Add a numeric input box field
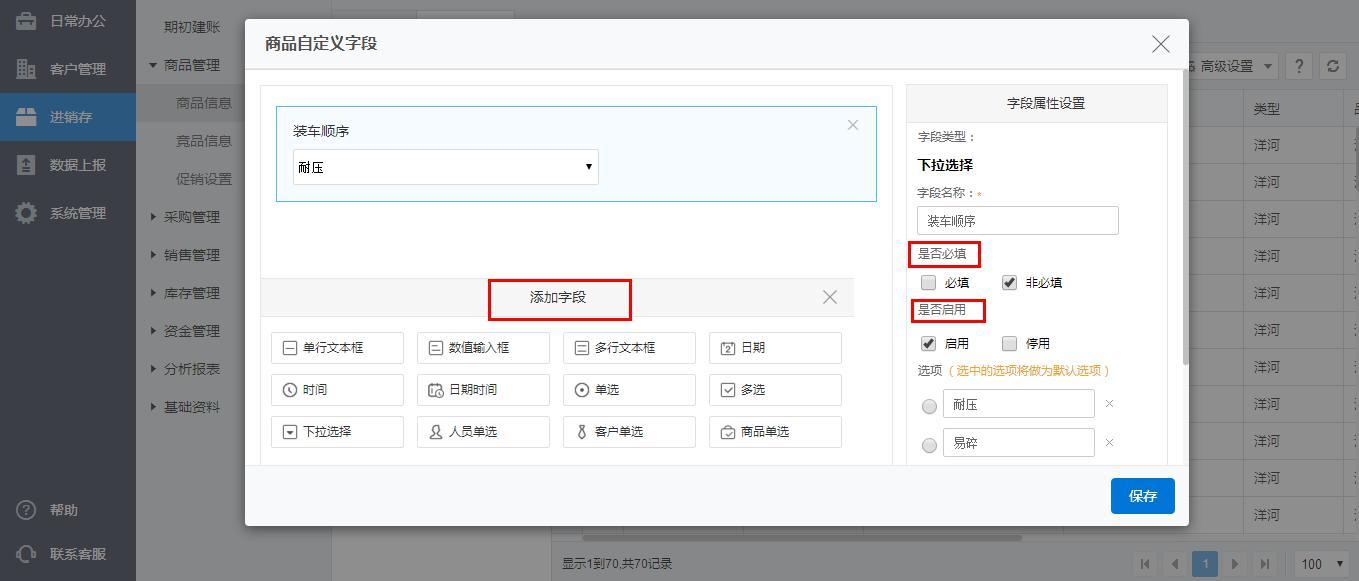 click(483, 348)
